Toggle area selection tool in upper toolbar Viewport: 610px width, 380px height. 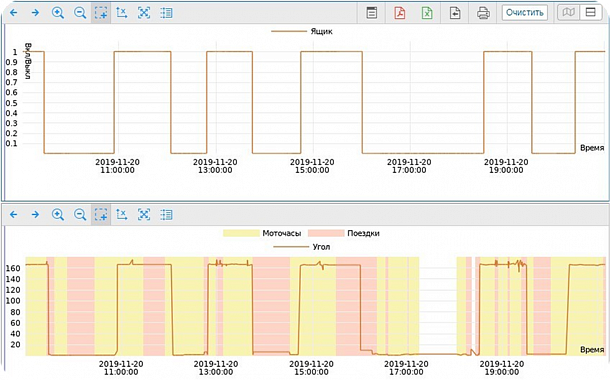pyautogui.click(x=101, y=13)
